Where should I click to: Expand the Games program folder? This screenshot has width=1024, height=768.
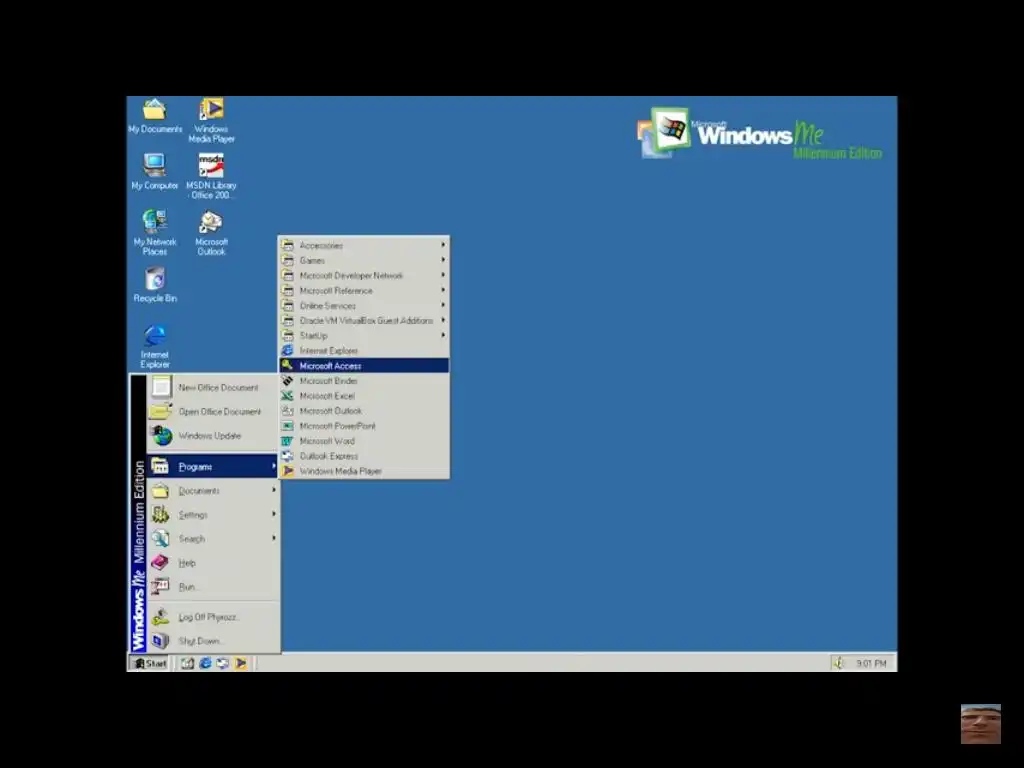364,261
